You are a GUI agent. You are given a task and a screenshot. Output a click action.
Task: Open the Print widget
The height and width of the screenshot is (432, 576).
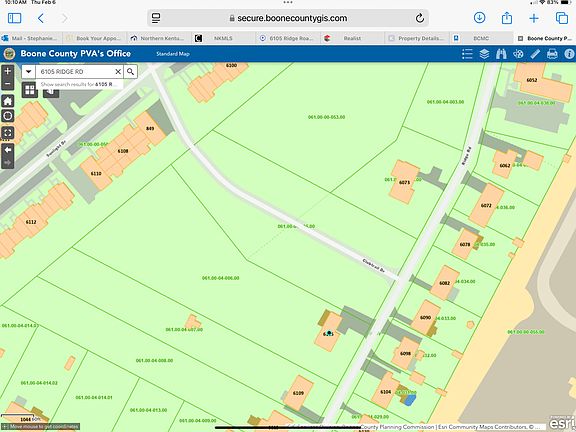(x=552, y=54)
